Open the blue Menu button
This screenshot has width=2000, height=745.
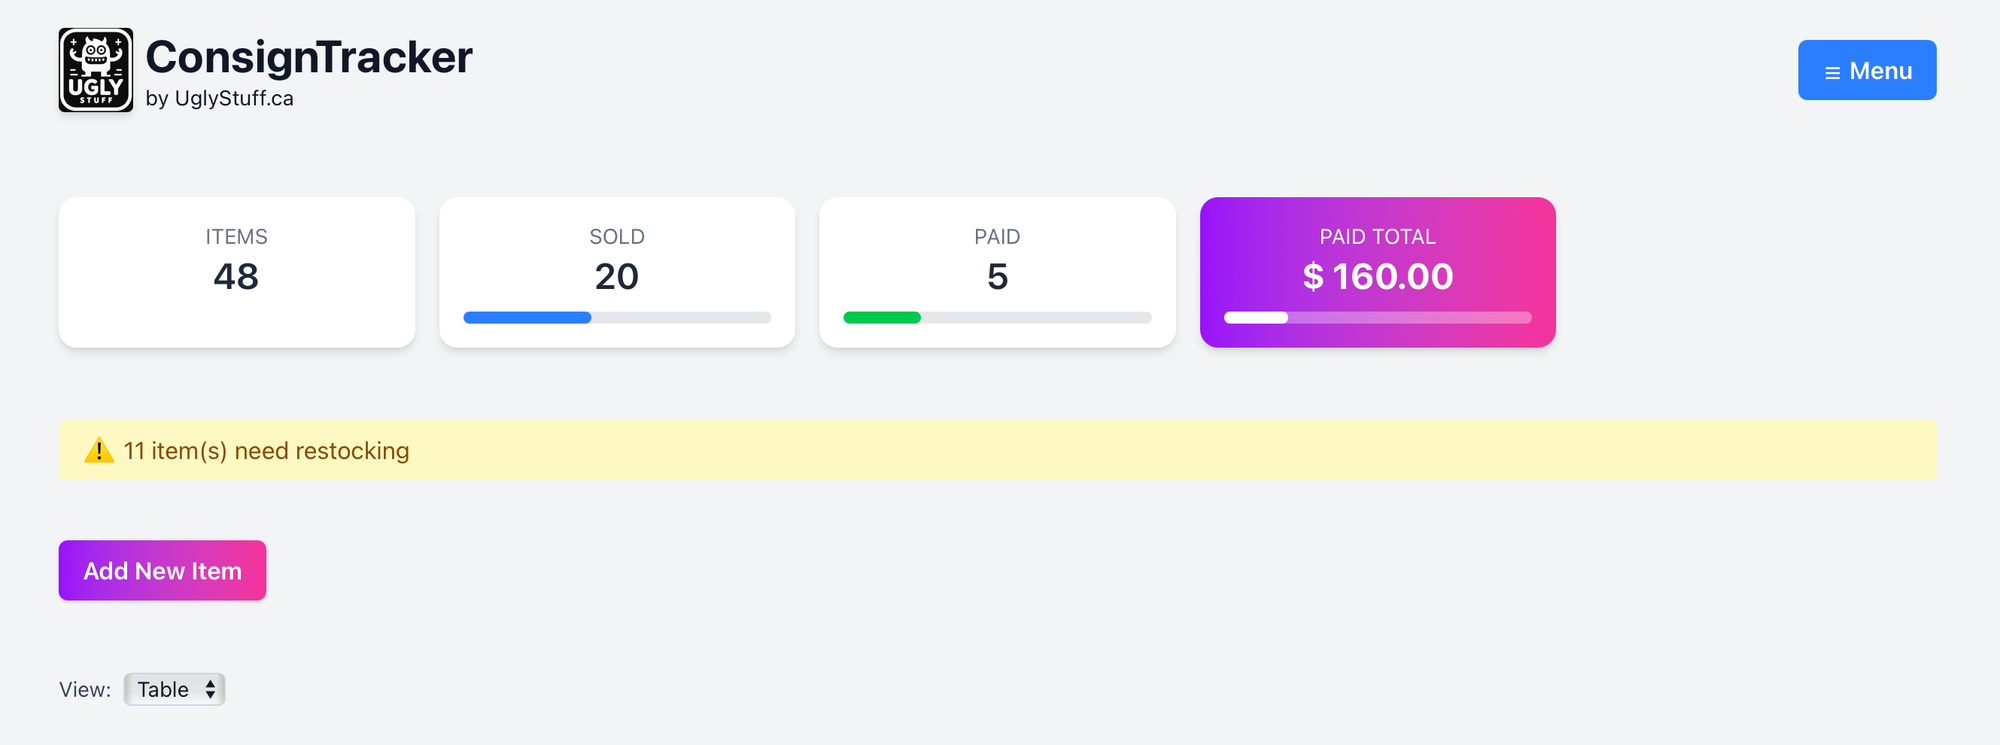(1866, 70)
